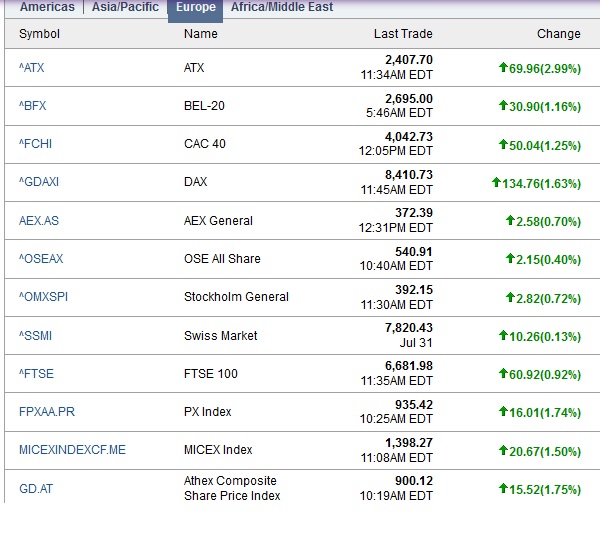Image resolution: width=601 pixels, height=542 pixels.
Task: Click the change value 15.52(1.75%)
Action: 545,490
